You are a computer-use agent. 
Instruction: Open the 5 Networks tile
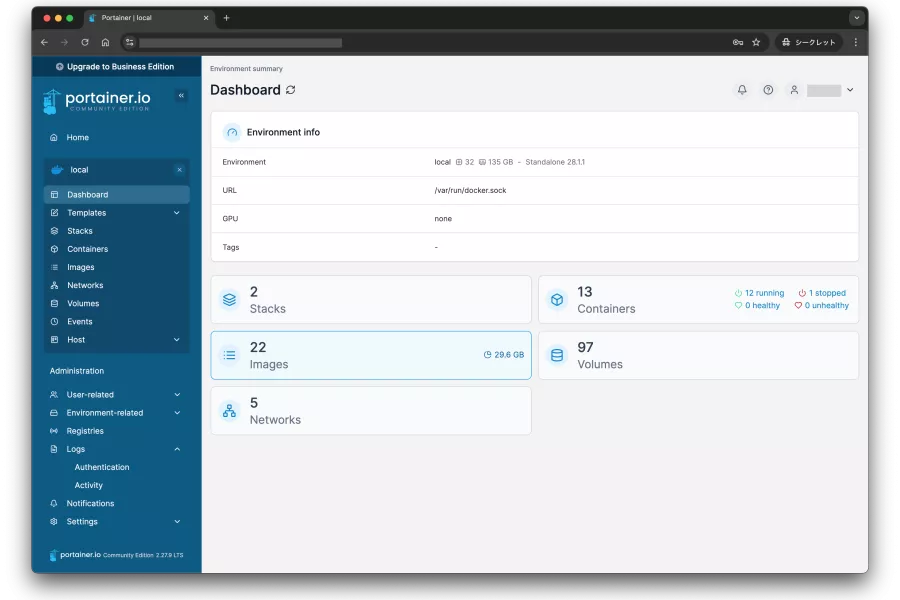point(371,411)
